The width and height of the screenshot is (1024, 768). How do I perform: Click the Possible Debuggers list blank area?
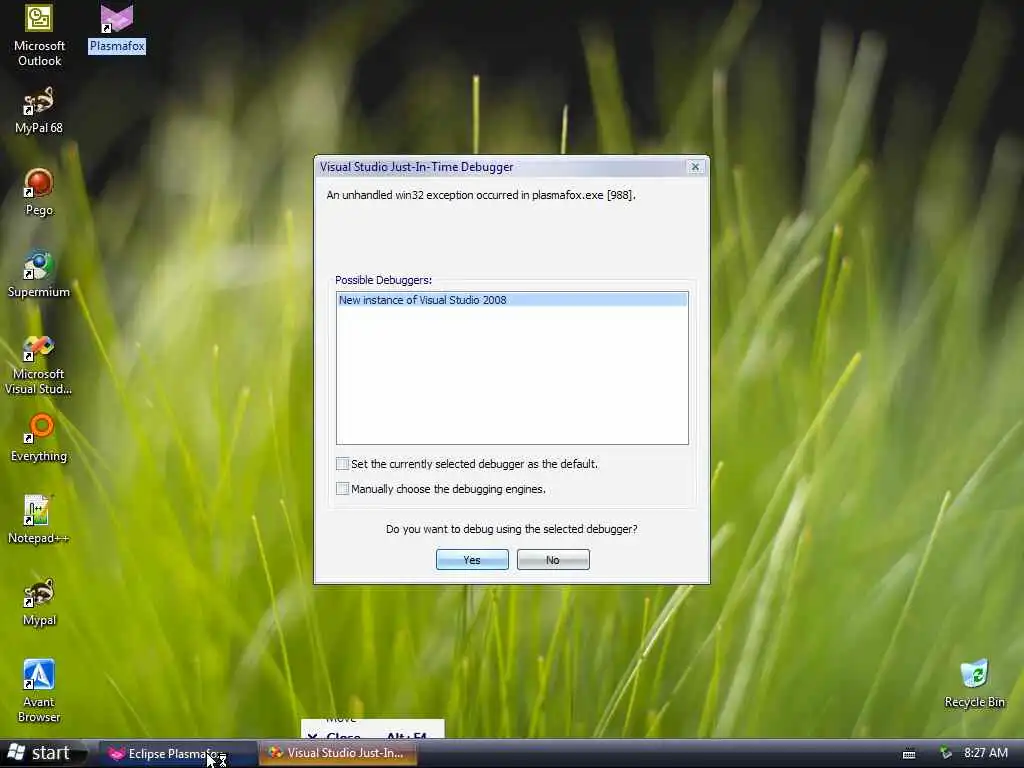512,376
